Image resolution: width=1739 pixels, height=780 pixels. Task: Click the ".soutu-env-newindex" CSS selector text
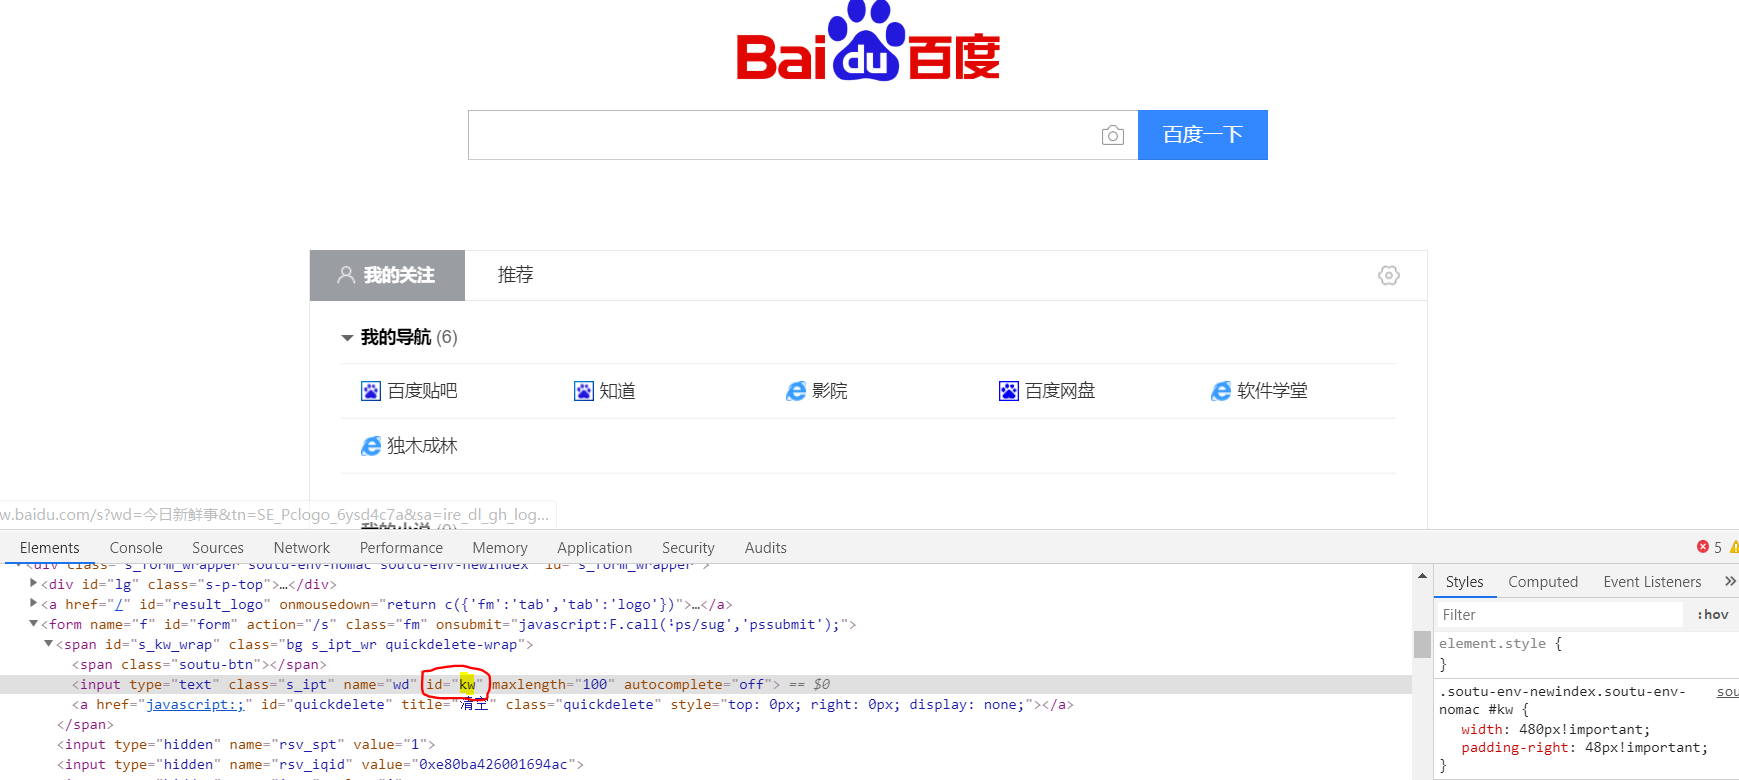tap(1562, 700)
